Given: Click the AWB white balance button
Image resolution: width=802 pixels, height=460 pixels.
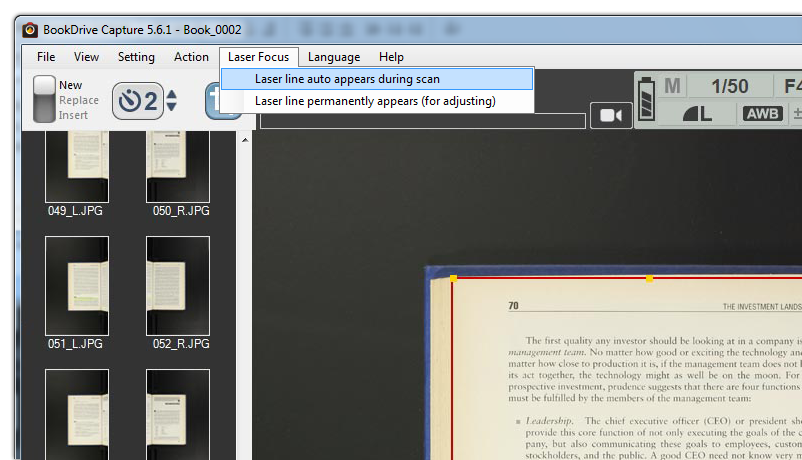Looking at the screenshot, I should point(763,114).
